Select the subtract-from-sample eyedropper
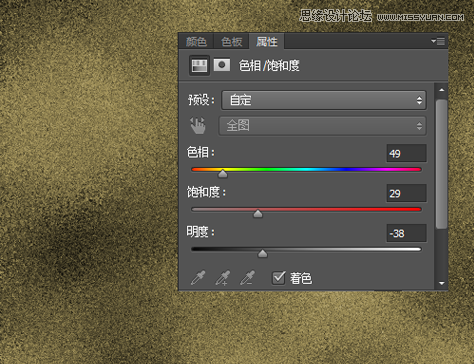Viewport: 474px width, 364px height. pyautogui.click(x=247, y=278)
